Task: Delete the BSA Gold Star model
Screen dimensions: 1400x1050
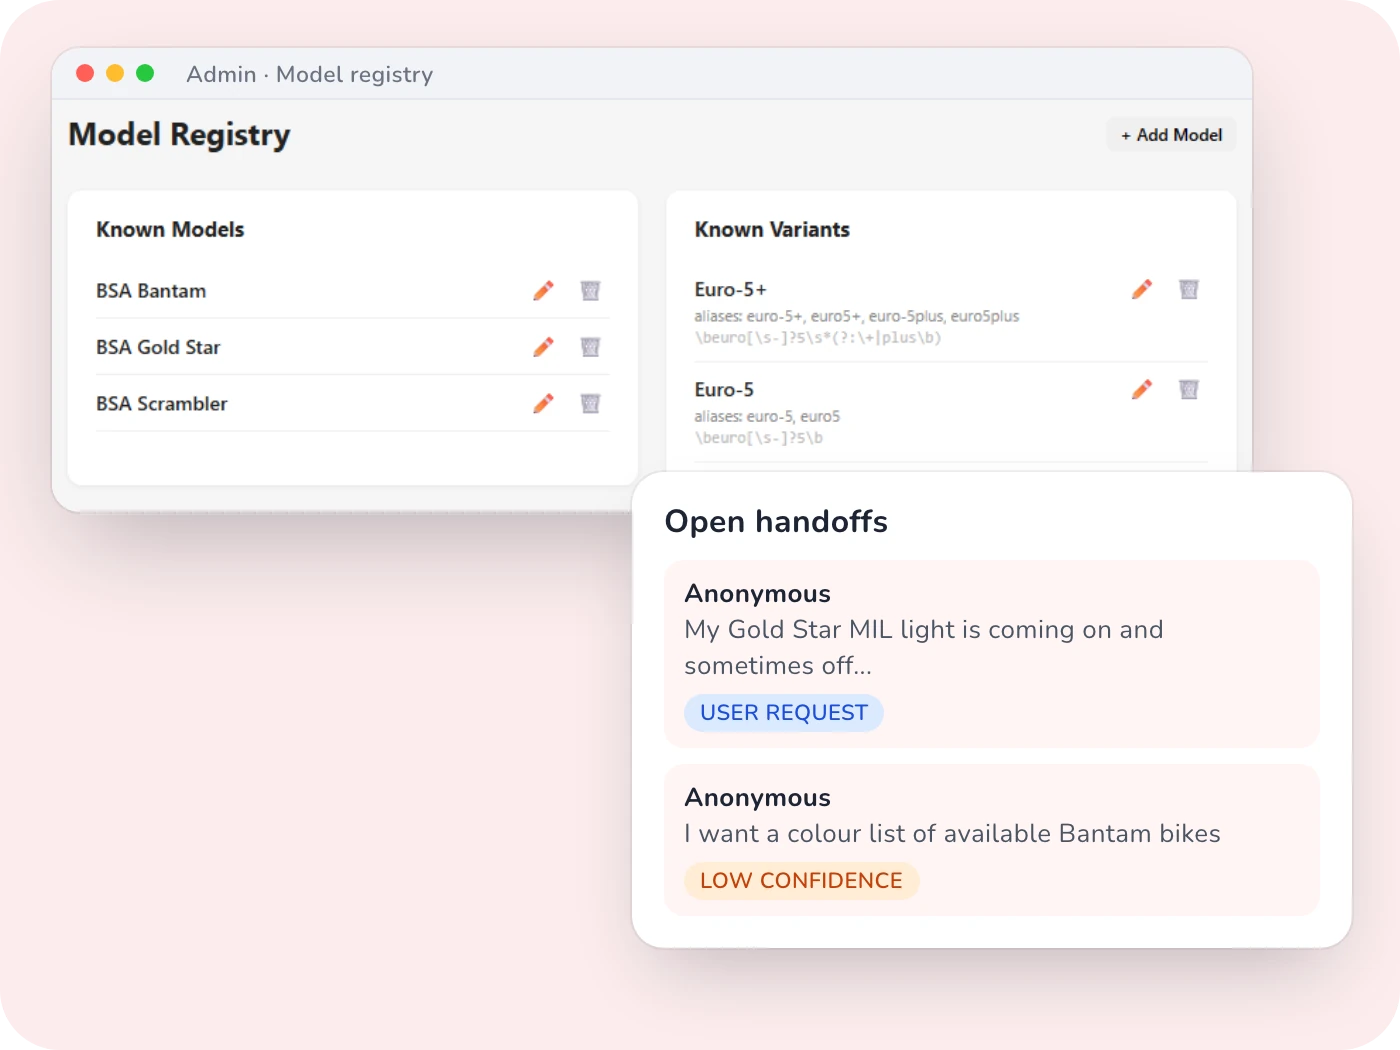Action: pos(590,347)
